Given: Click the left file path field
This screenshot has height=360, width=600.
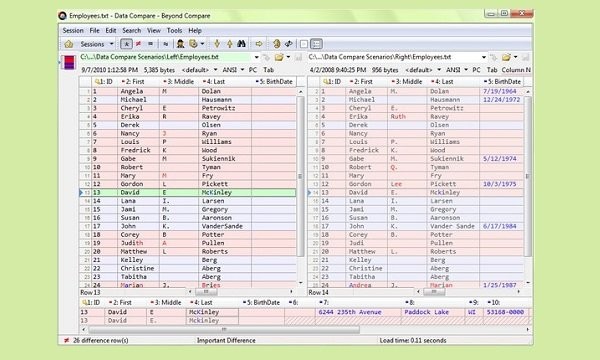Looking at the screenshot, I should [166, 57].
